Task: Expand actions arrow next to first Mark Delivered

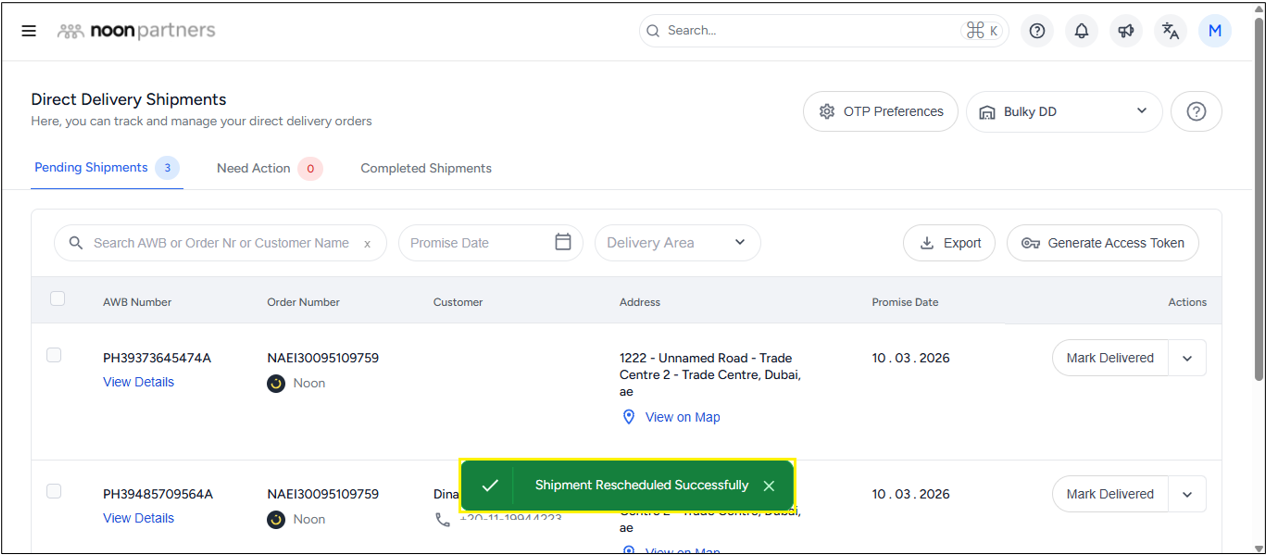Action: click(1187, 358)
